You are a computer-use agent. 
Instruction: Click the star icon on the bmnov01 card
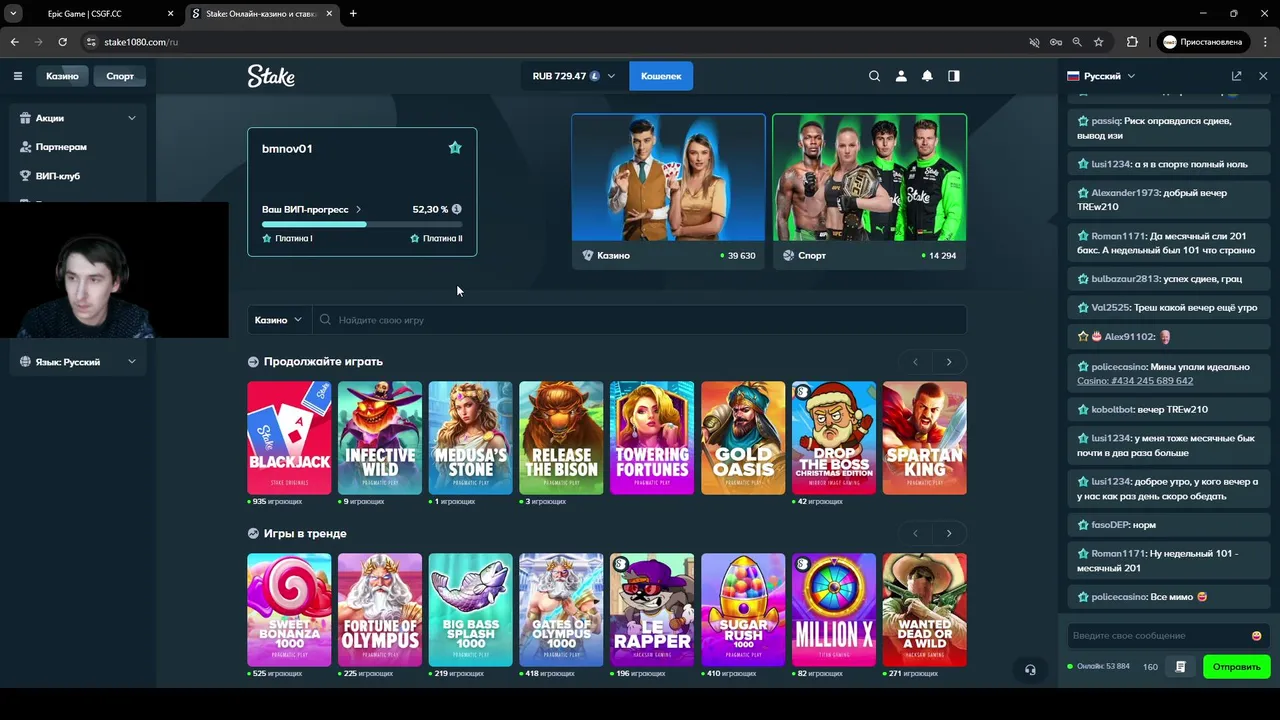click(455, 148)
